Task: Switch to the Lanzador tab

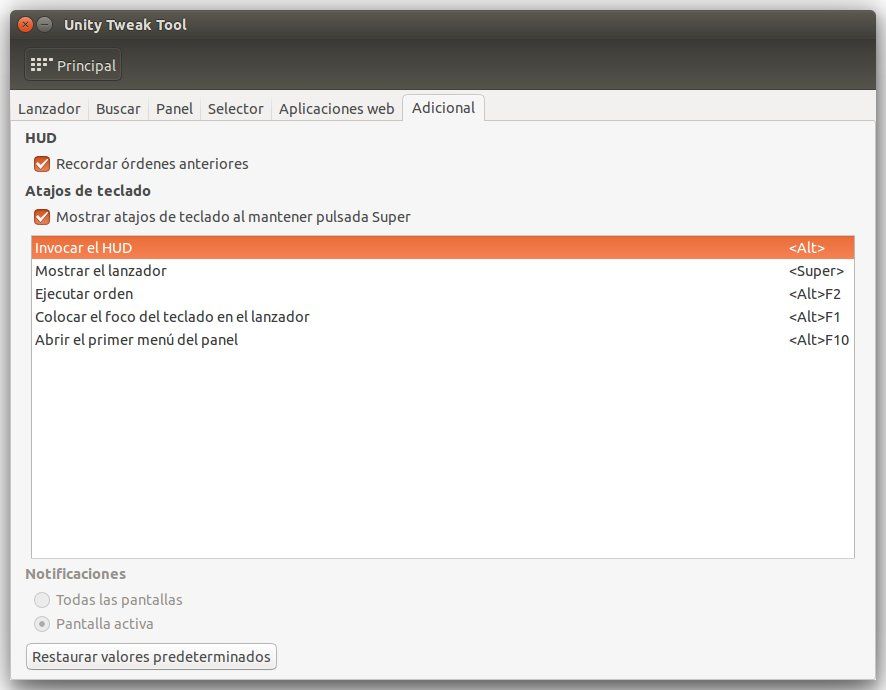Action: [x=49, y=109]
